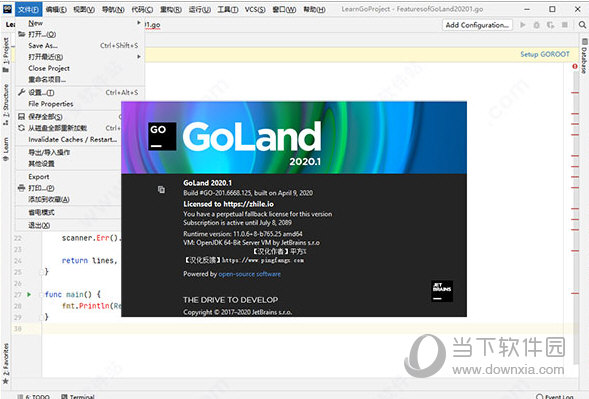Click the Stop square icon in the toolbar
Viewport: 589px width, 399px height.
click(x=565, y=25)
